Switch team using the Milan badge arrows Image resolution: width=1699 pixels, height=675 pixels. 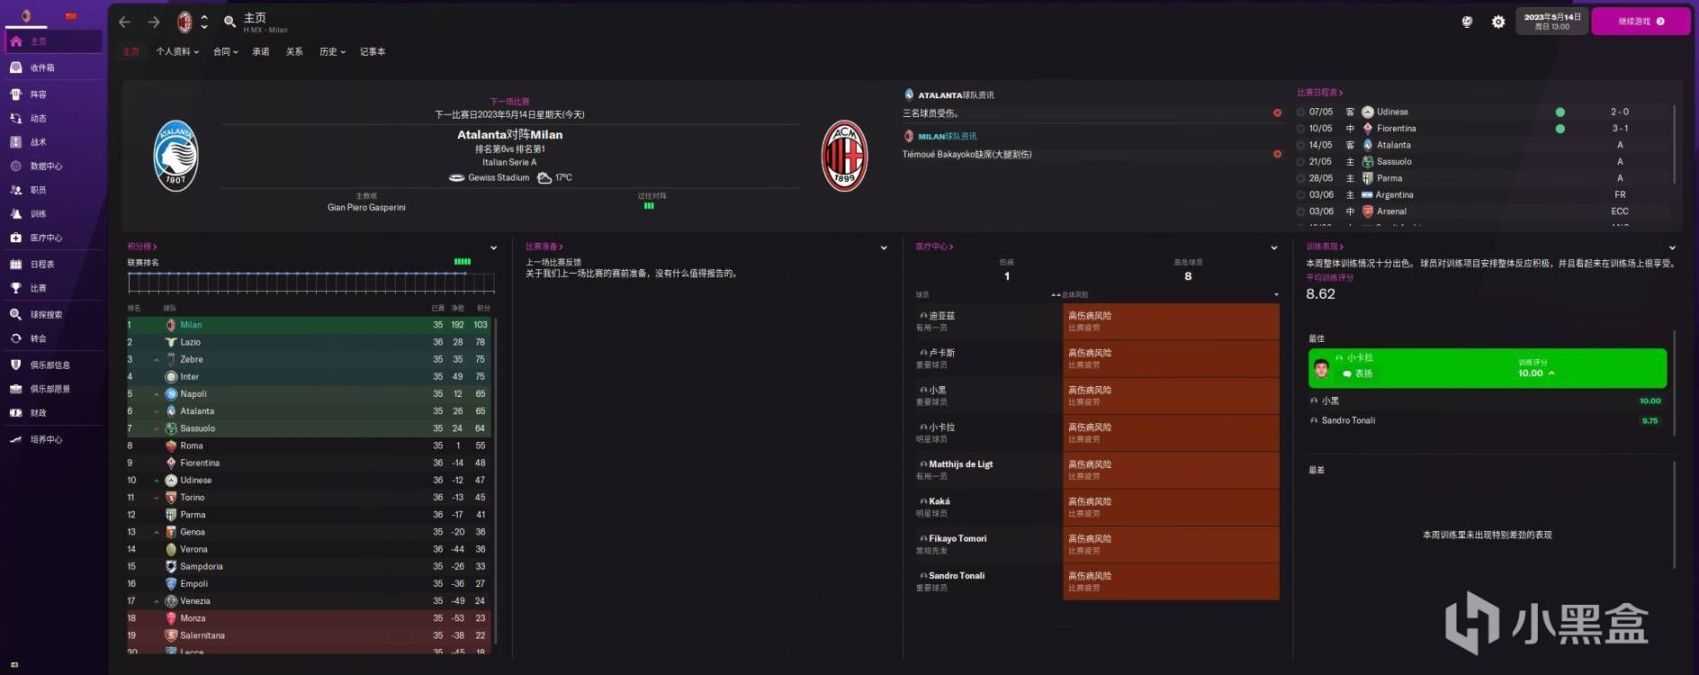point(204,22)
